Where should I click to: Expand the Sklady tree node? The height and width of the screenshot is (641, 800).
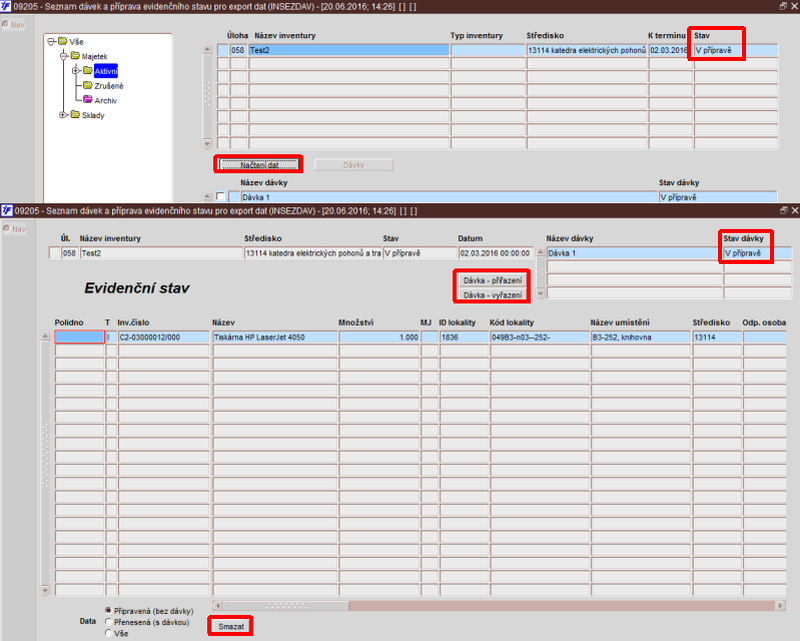point(63,115)
